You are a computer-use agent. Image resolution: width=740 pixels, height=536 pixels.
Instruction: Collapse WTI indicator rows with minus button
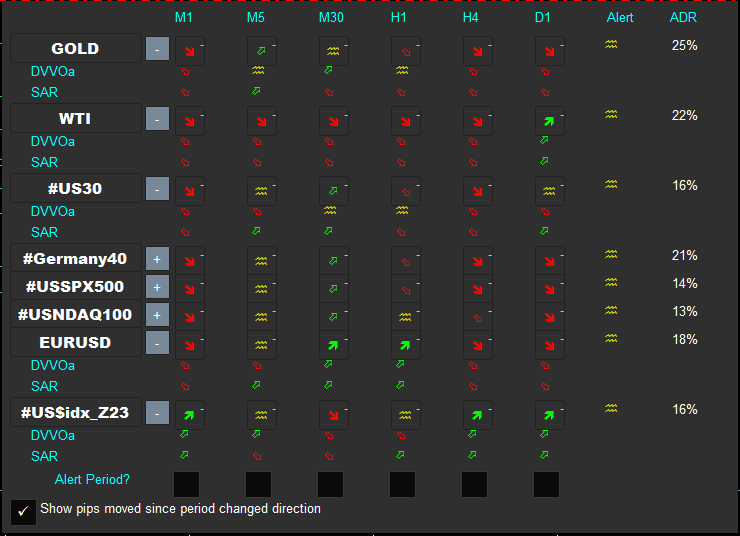(x=157, y=118)
